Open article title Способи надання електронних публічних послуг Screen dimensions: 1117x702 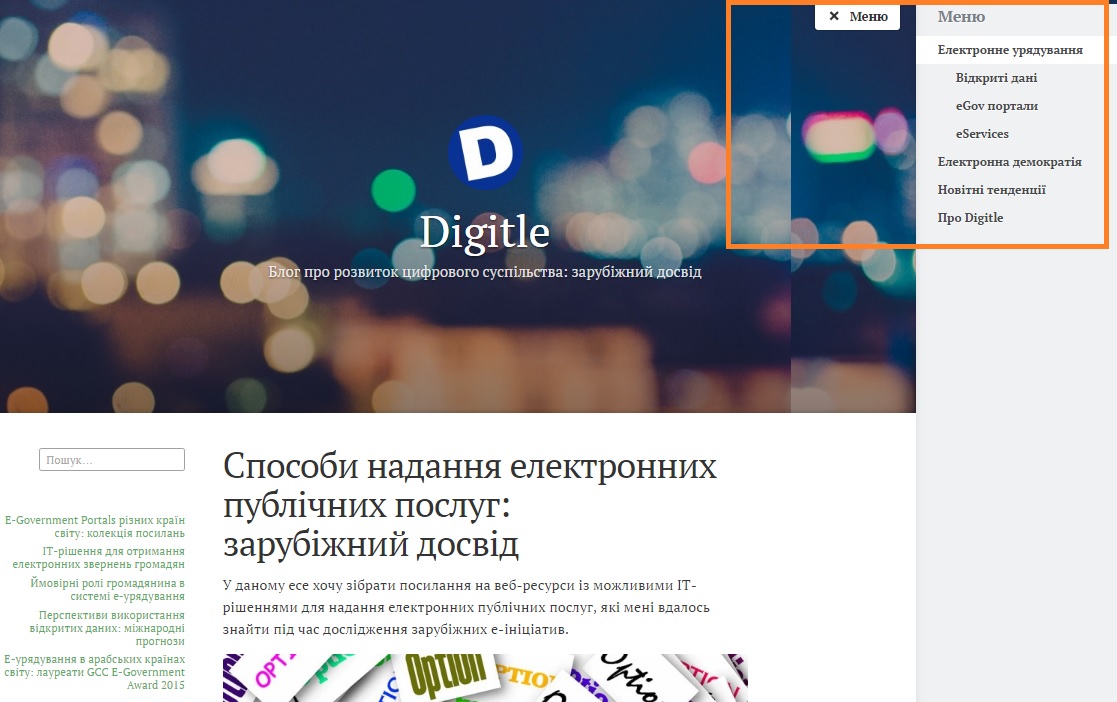tap(469, 505)
